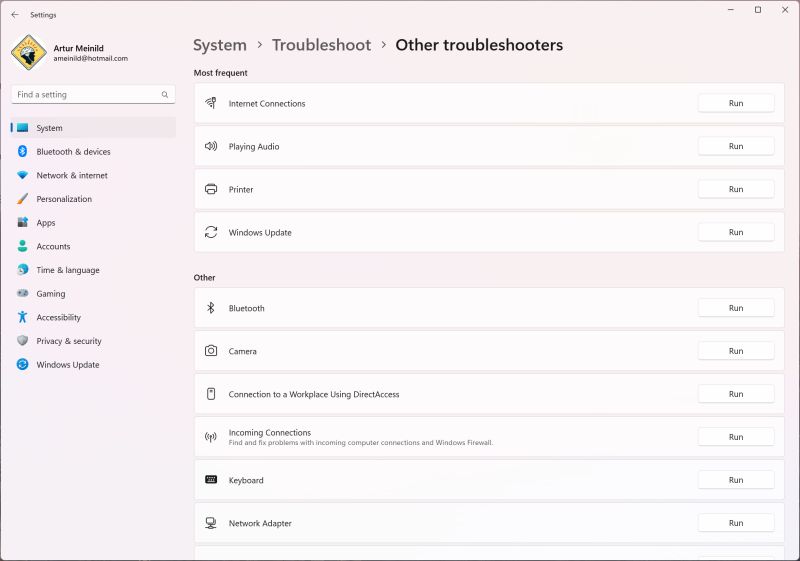Image resolution: width=800 pixels, height=561 pixels.
Task: Open the System settings category label
Action: 49,128
